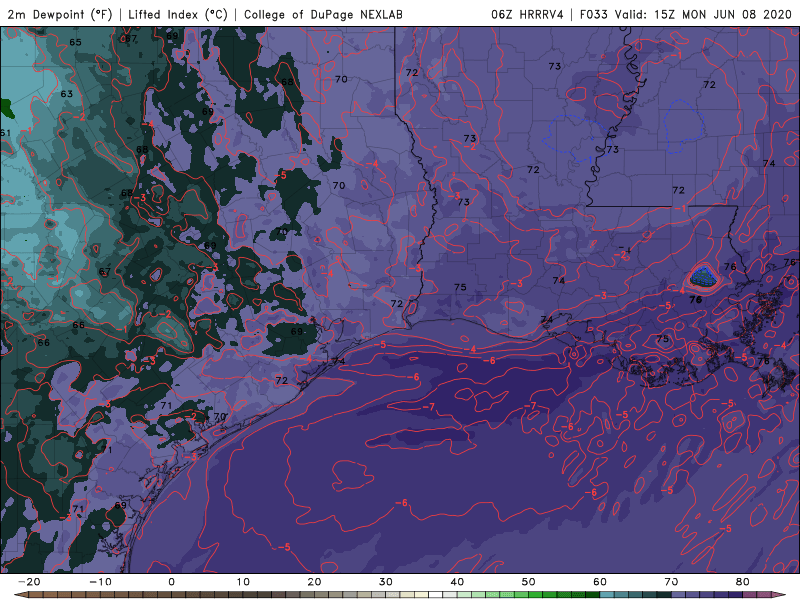Click the '40' legend tick label
The image size is (800, 600).
coord(457,582)
